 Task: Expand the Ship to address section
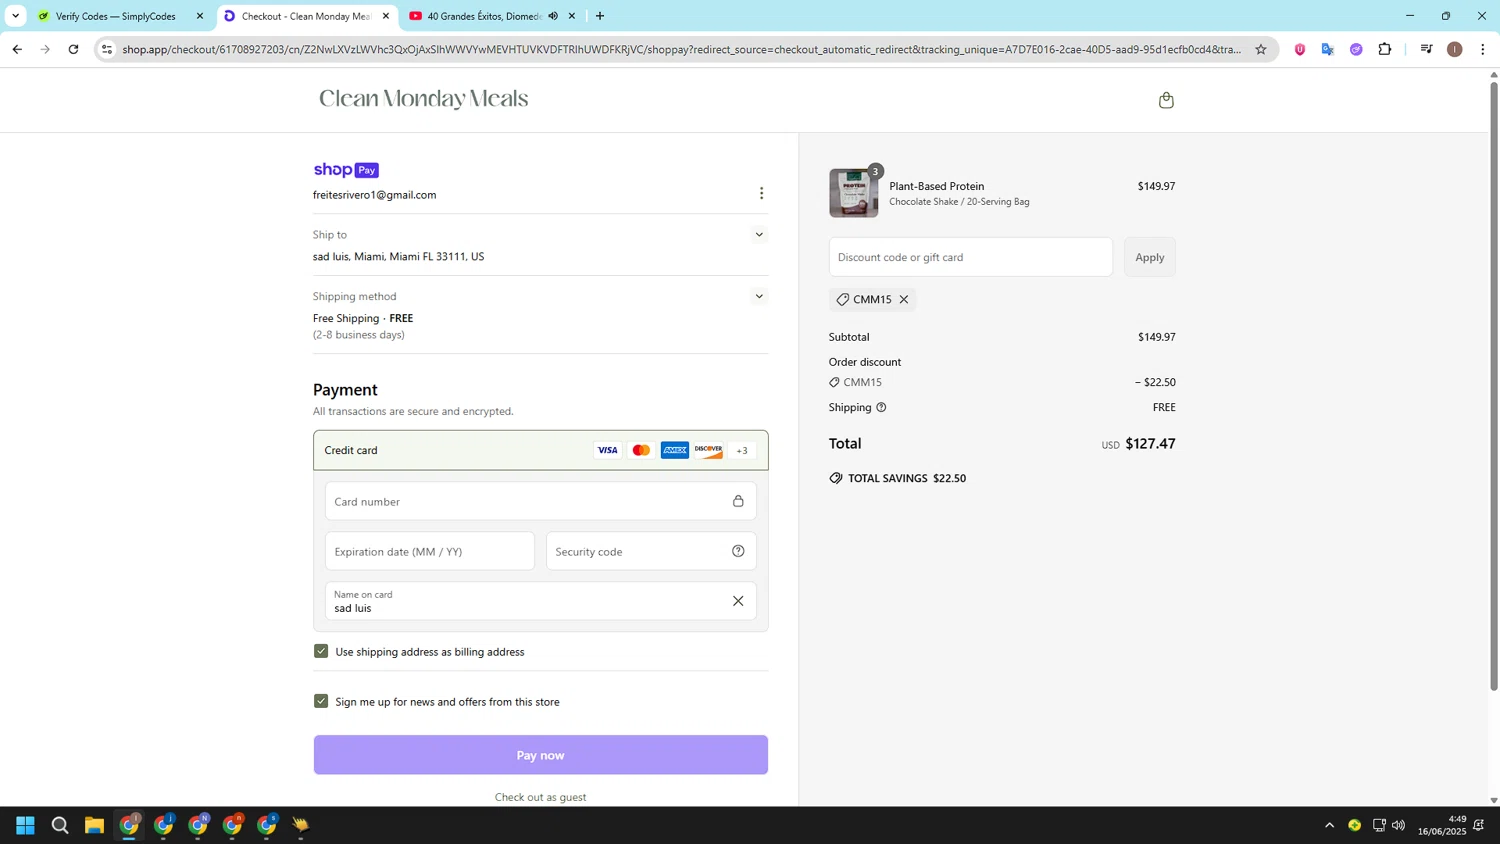click(759, 235)
